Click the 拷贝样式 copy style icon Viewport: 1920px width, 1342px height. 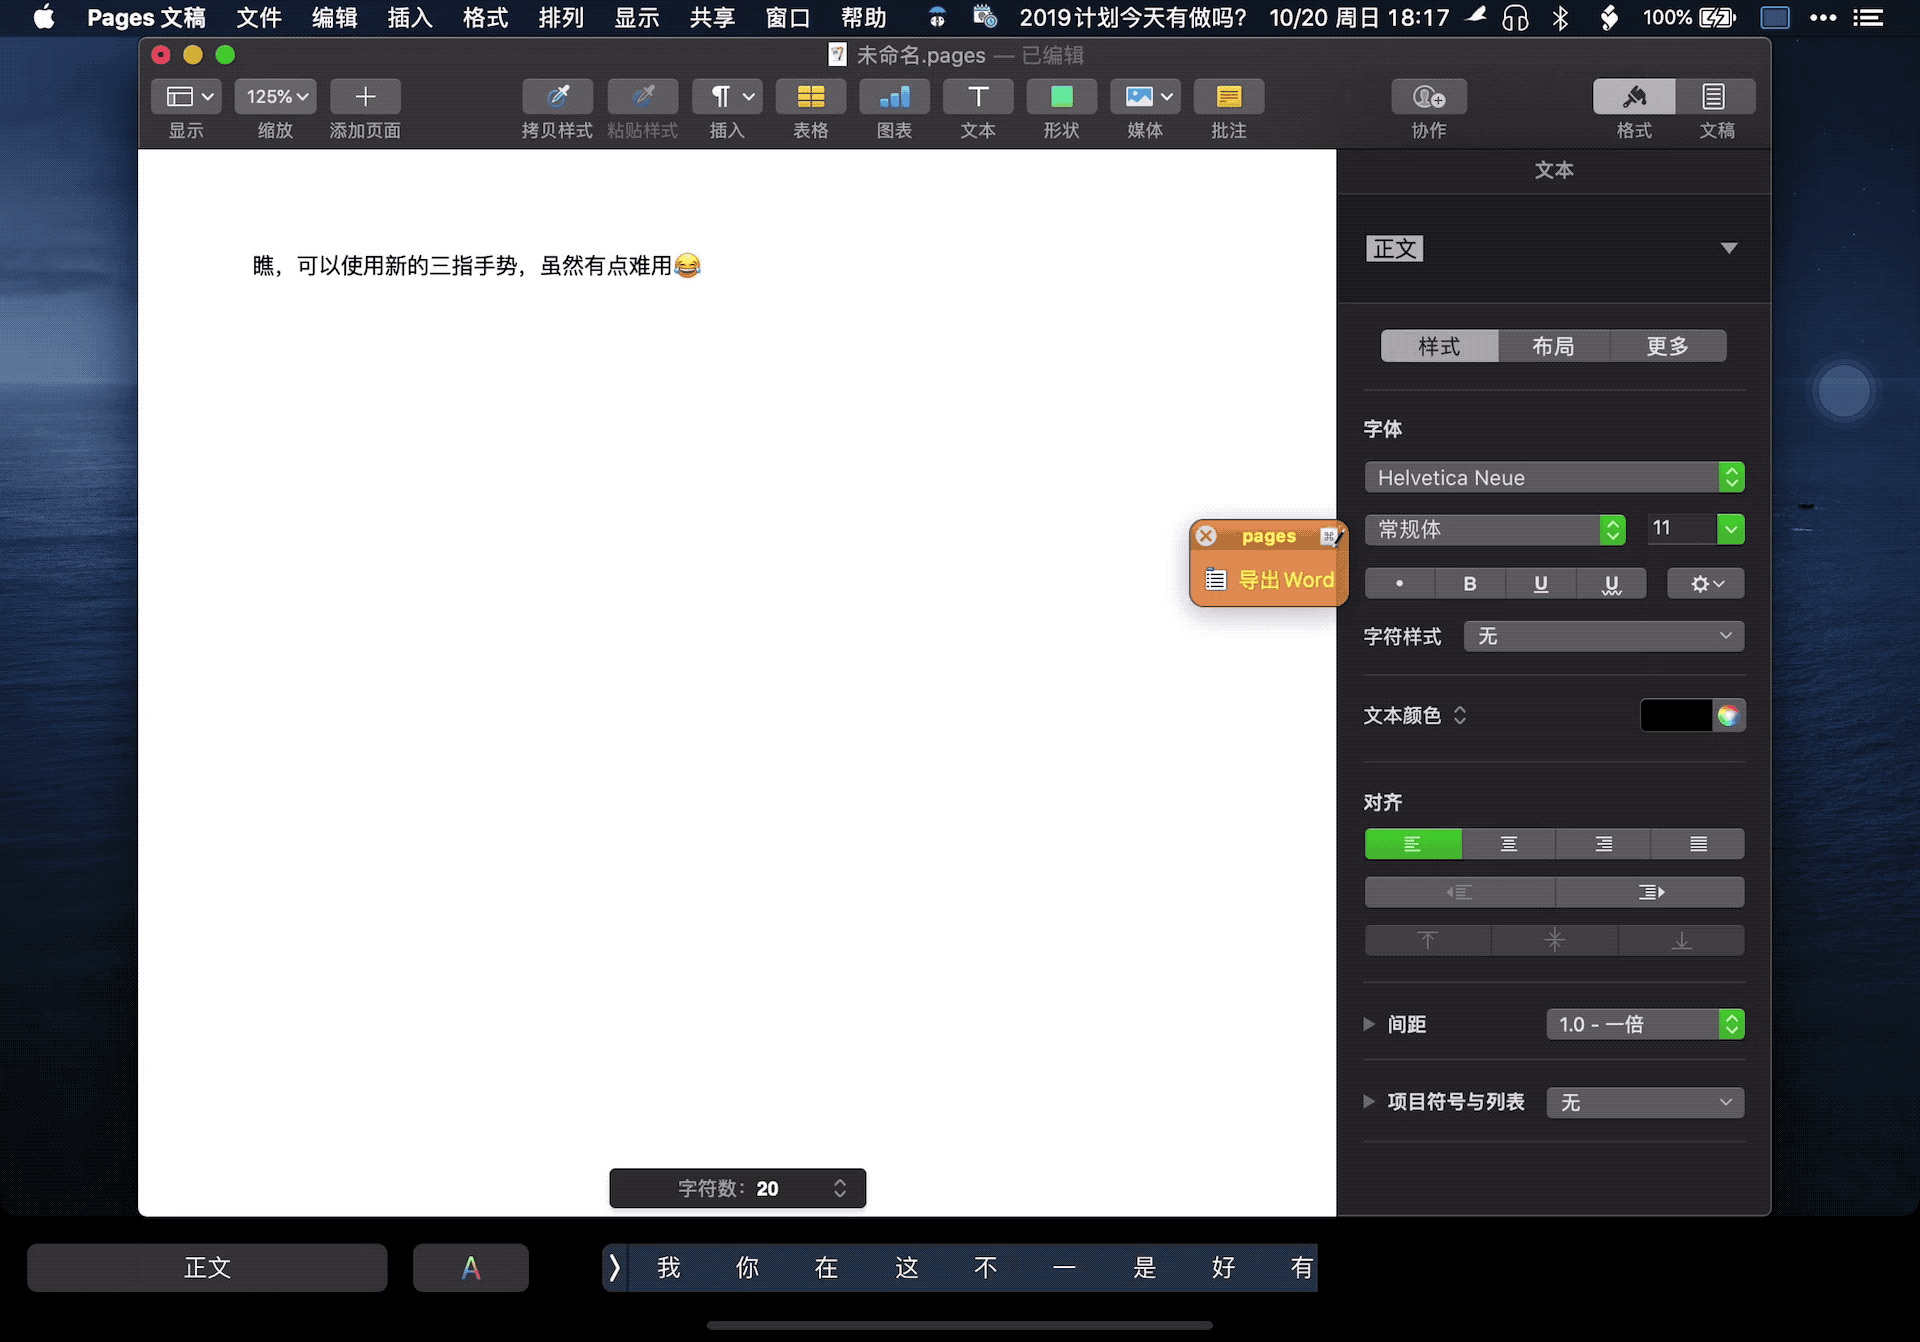(557, 97)
